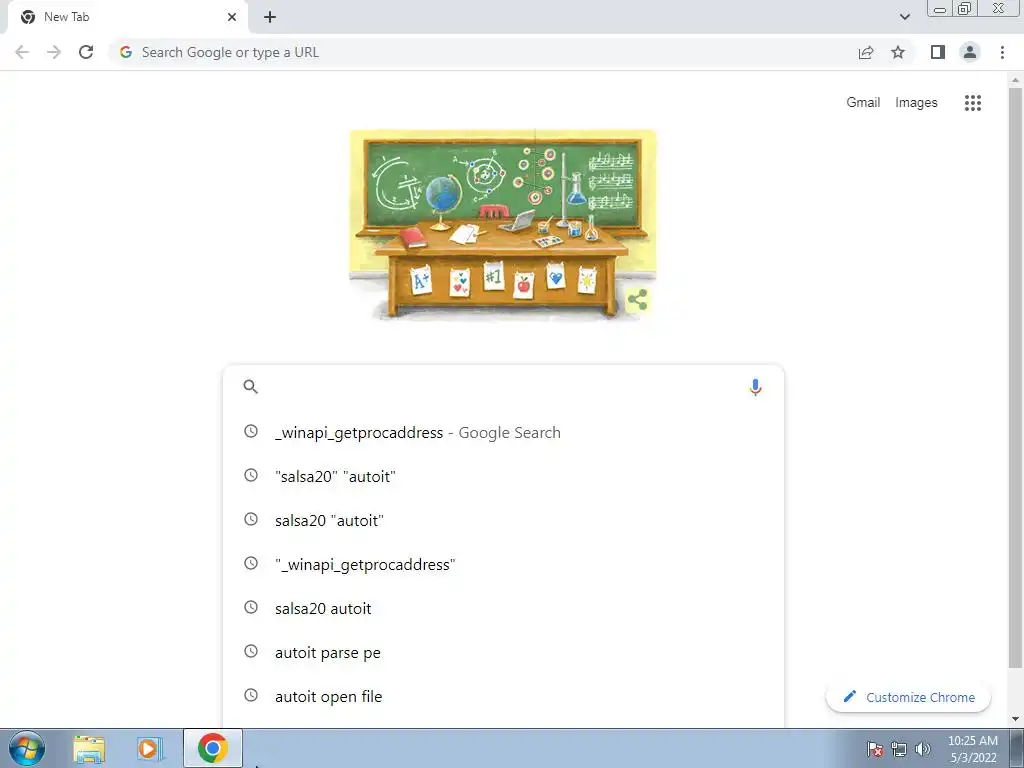This screenshot has width=1024, height=768.
Task: Open Windows Explorer from the taskbar
Action: coord(89,748)
